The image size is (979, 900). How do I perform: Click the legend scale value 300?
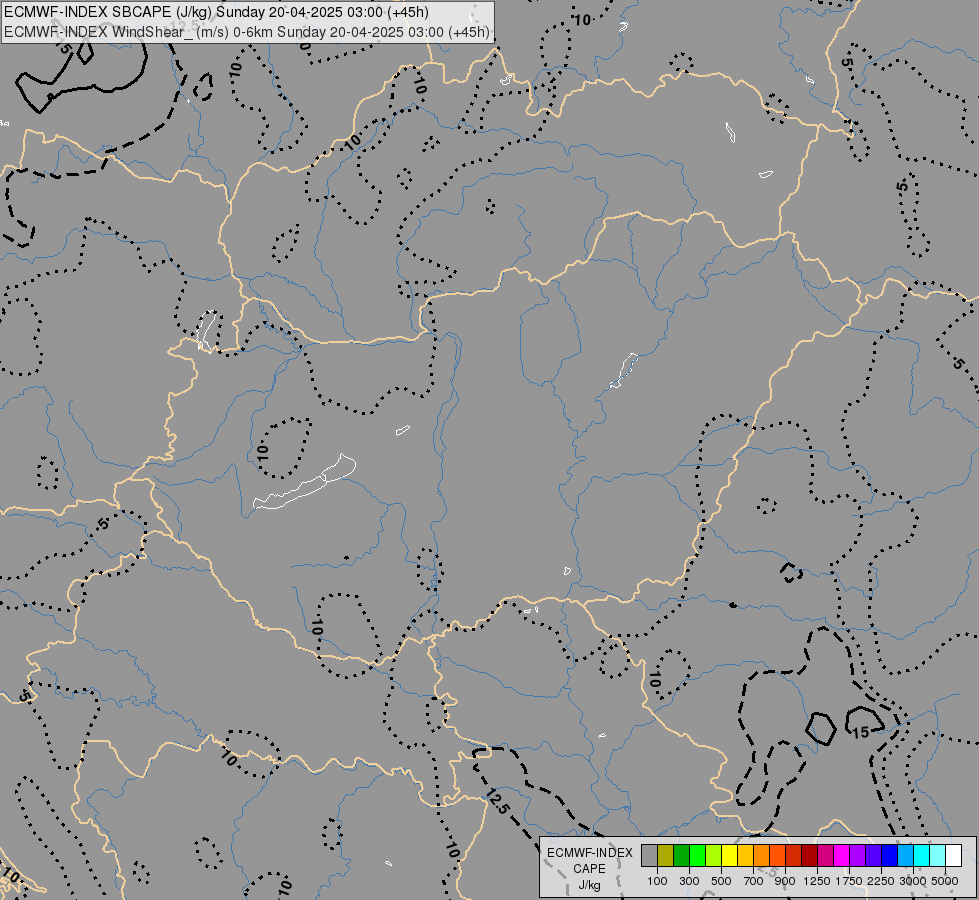[x=689, y=881]
